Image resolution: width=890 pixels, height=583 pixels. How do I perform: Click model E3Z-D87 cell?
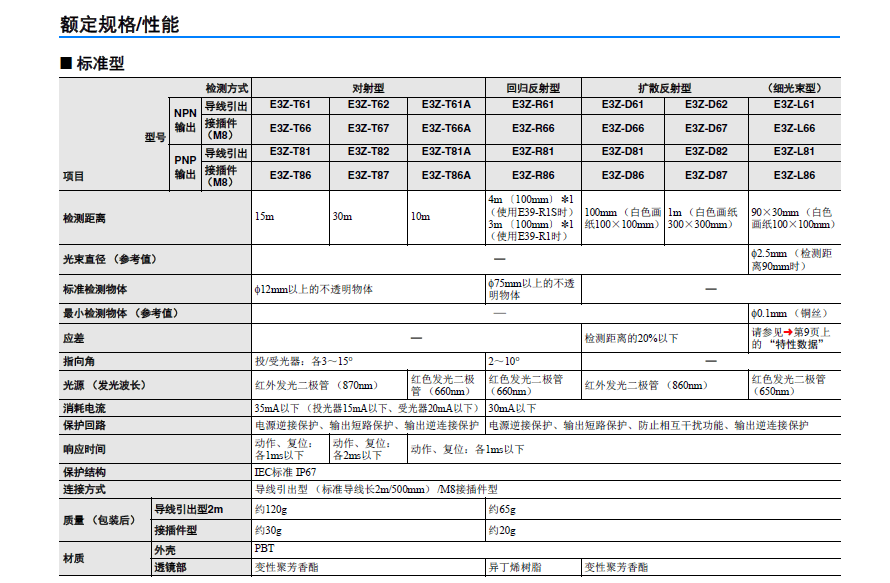coord(706,175)
